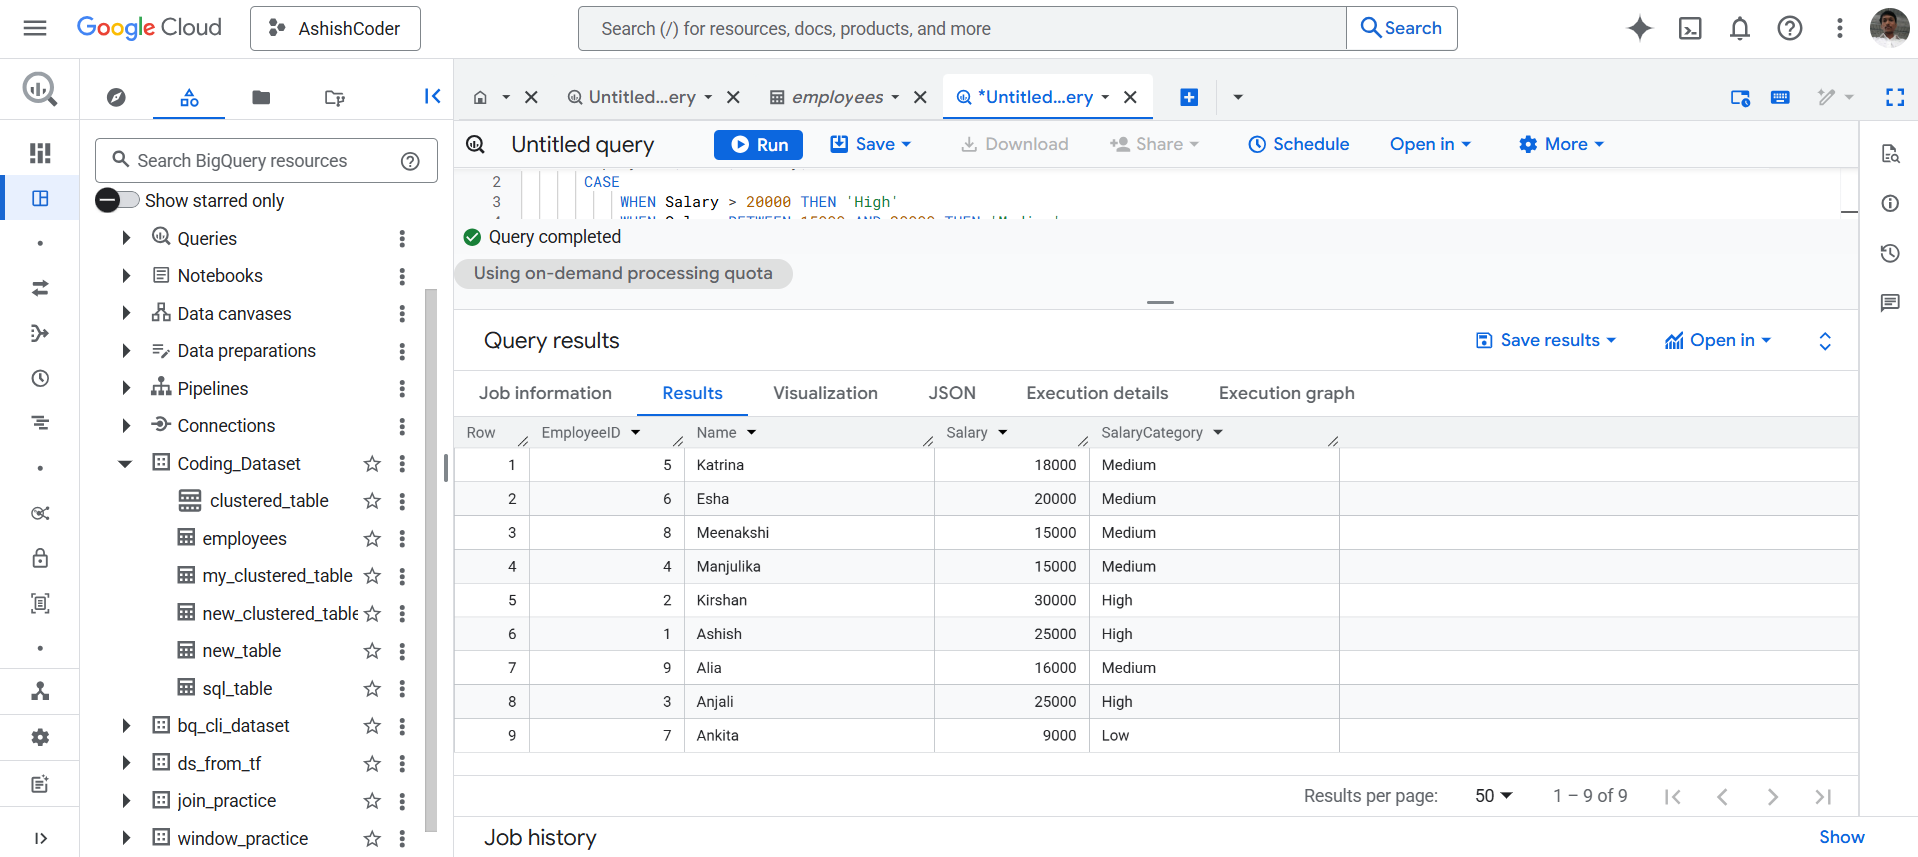Open keyboard shortcuts icon
Viewport: 1918px width, 857px height.
[x=1780, y=97]
